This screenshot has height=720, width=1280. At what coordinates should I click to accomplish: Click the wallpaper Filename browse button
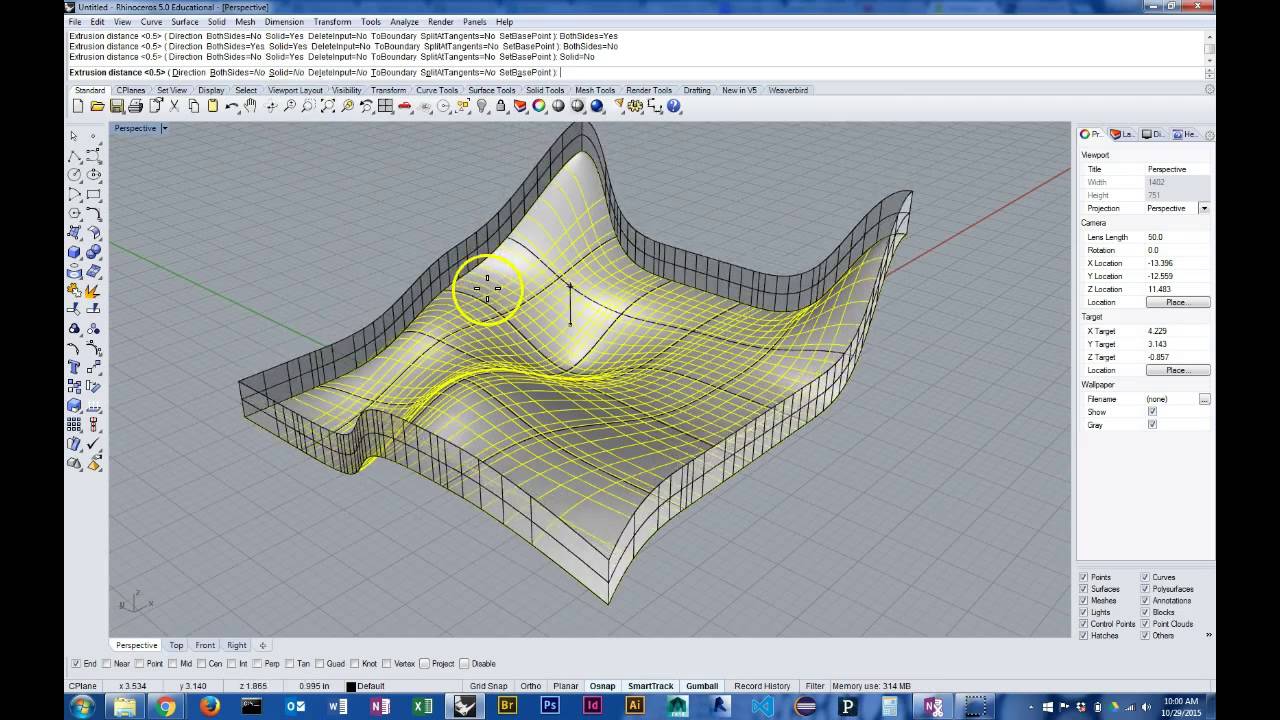[x=1204, y=399]
